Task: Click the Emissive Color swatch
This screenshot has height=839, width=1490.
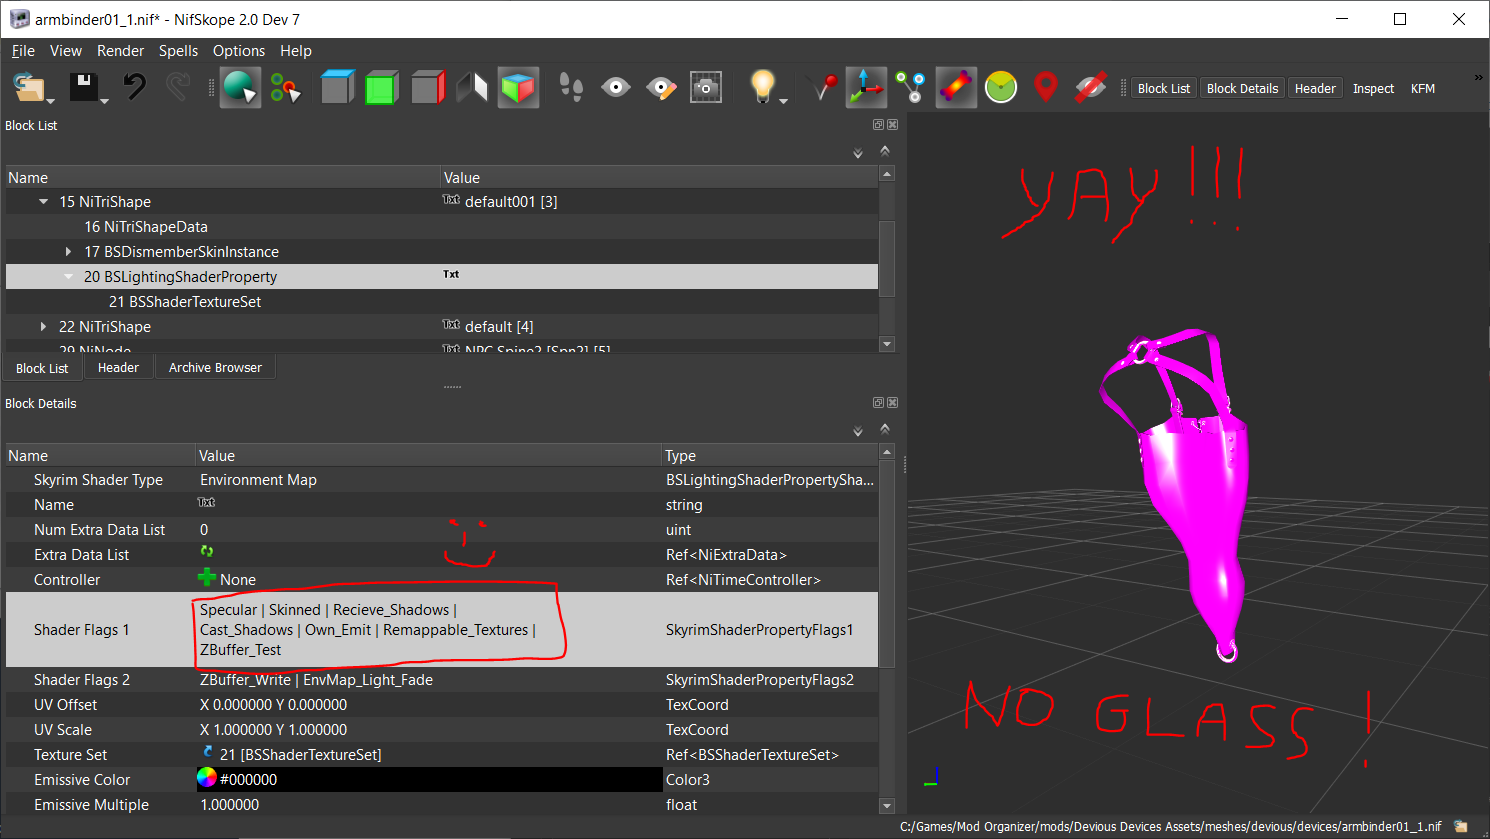Action: tap(207, 779)
